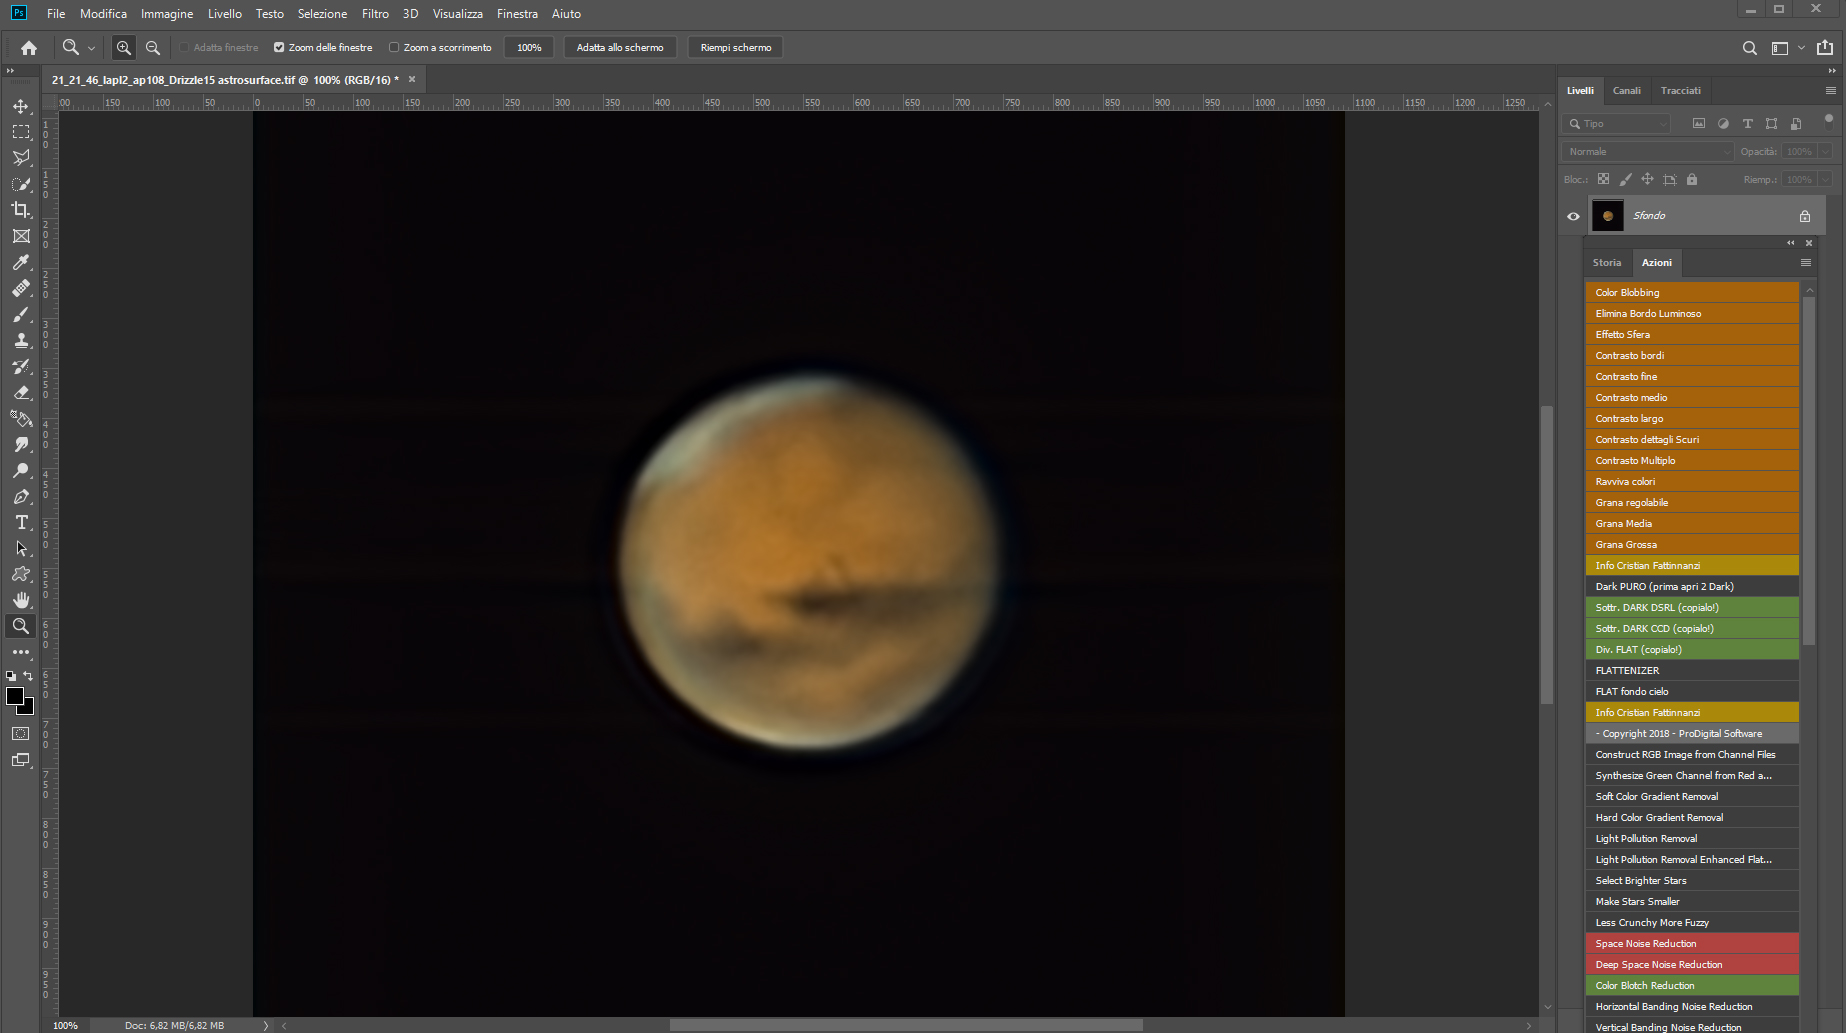Screen dimensions: 1846x1033
Task: Select the Custom Shape tool
Action: 21,574
